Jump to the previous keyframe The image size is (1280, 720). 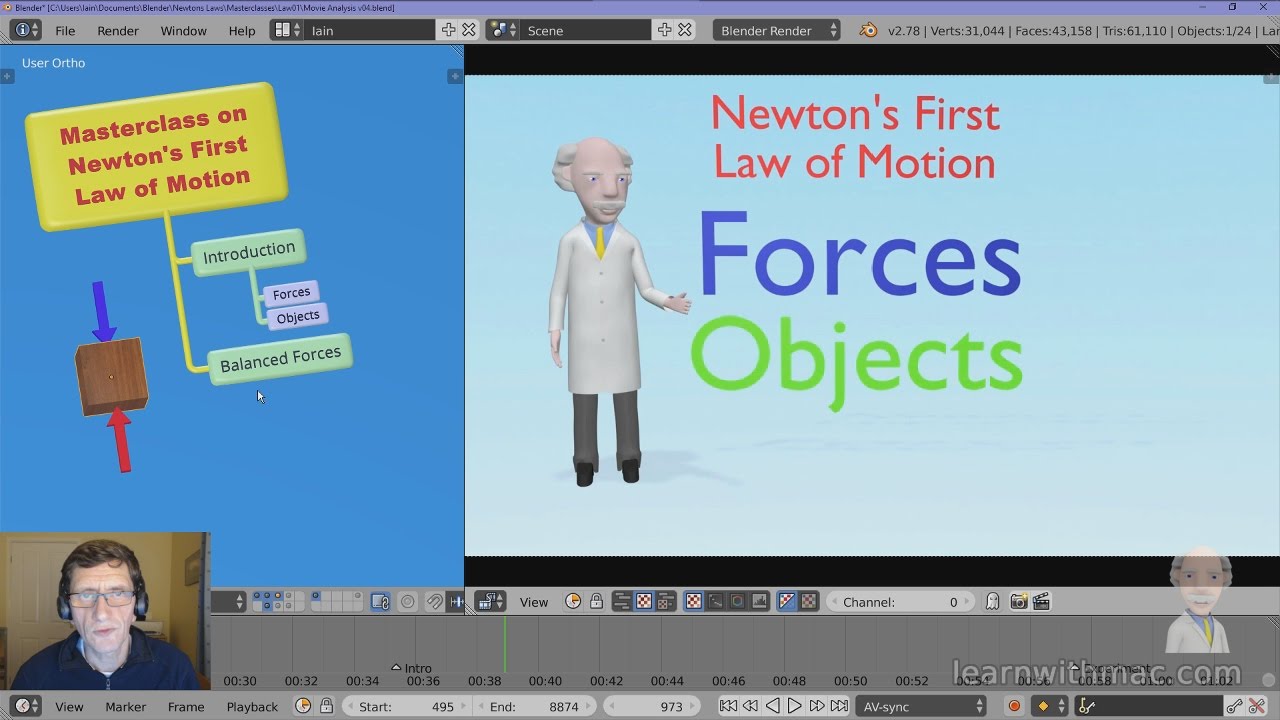click(x=750, y=707)
